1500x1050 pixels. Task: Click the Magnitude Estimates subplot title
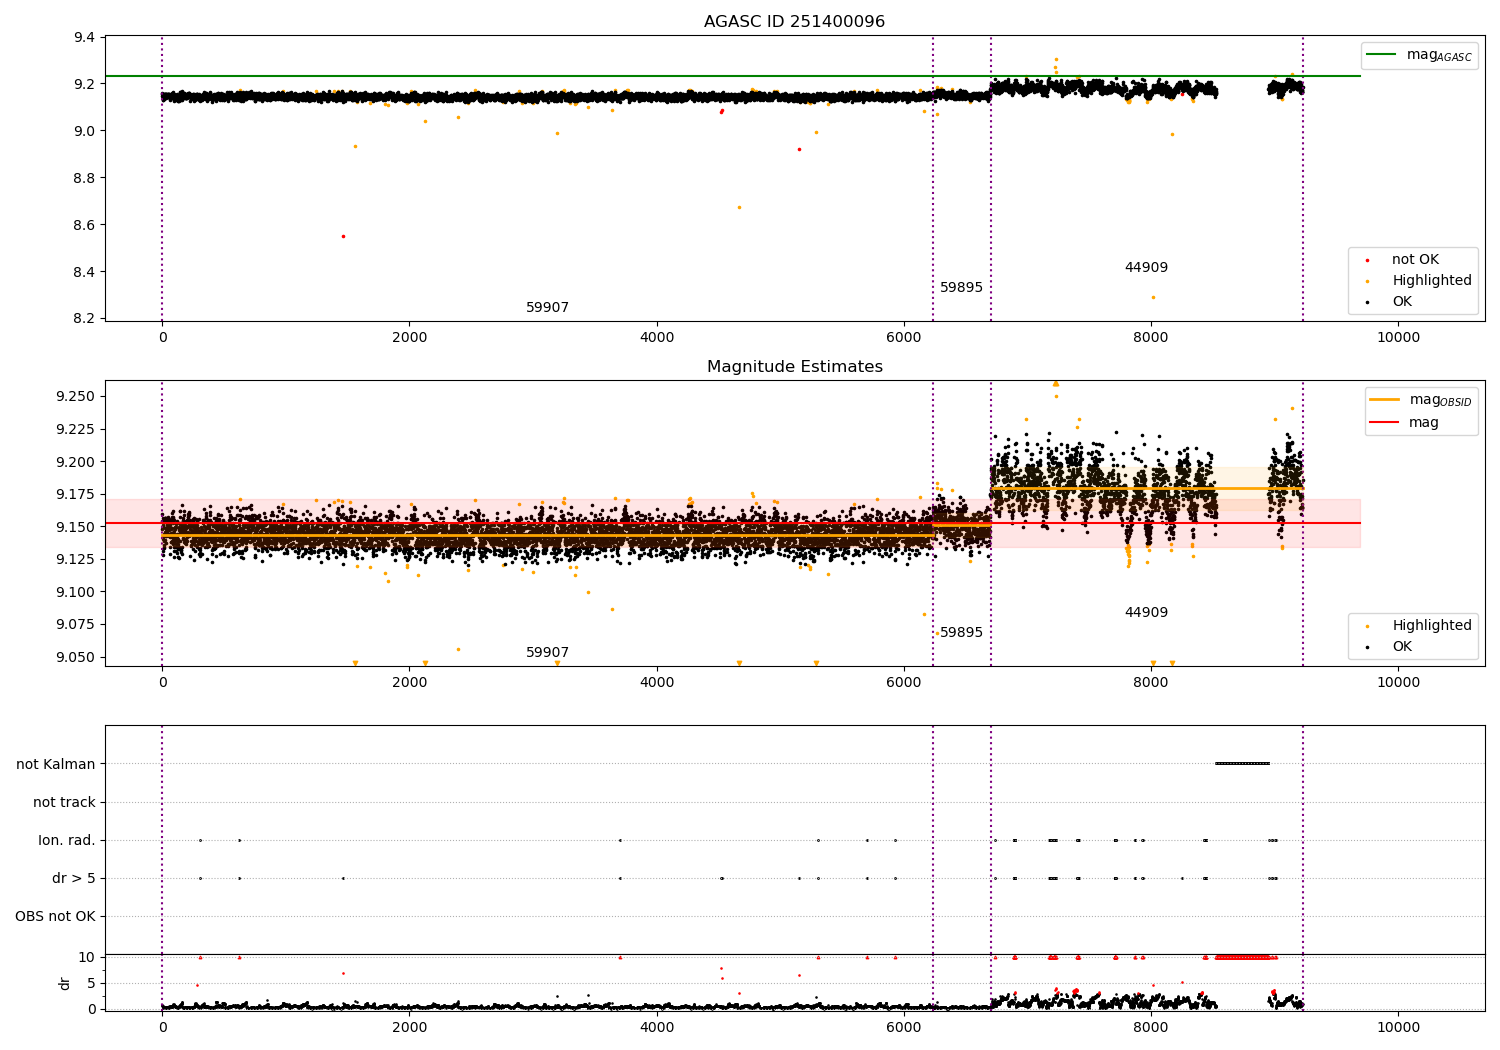tap(794, 367)
